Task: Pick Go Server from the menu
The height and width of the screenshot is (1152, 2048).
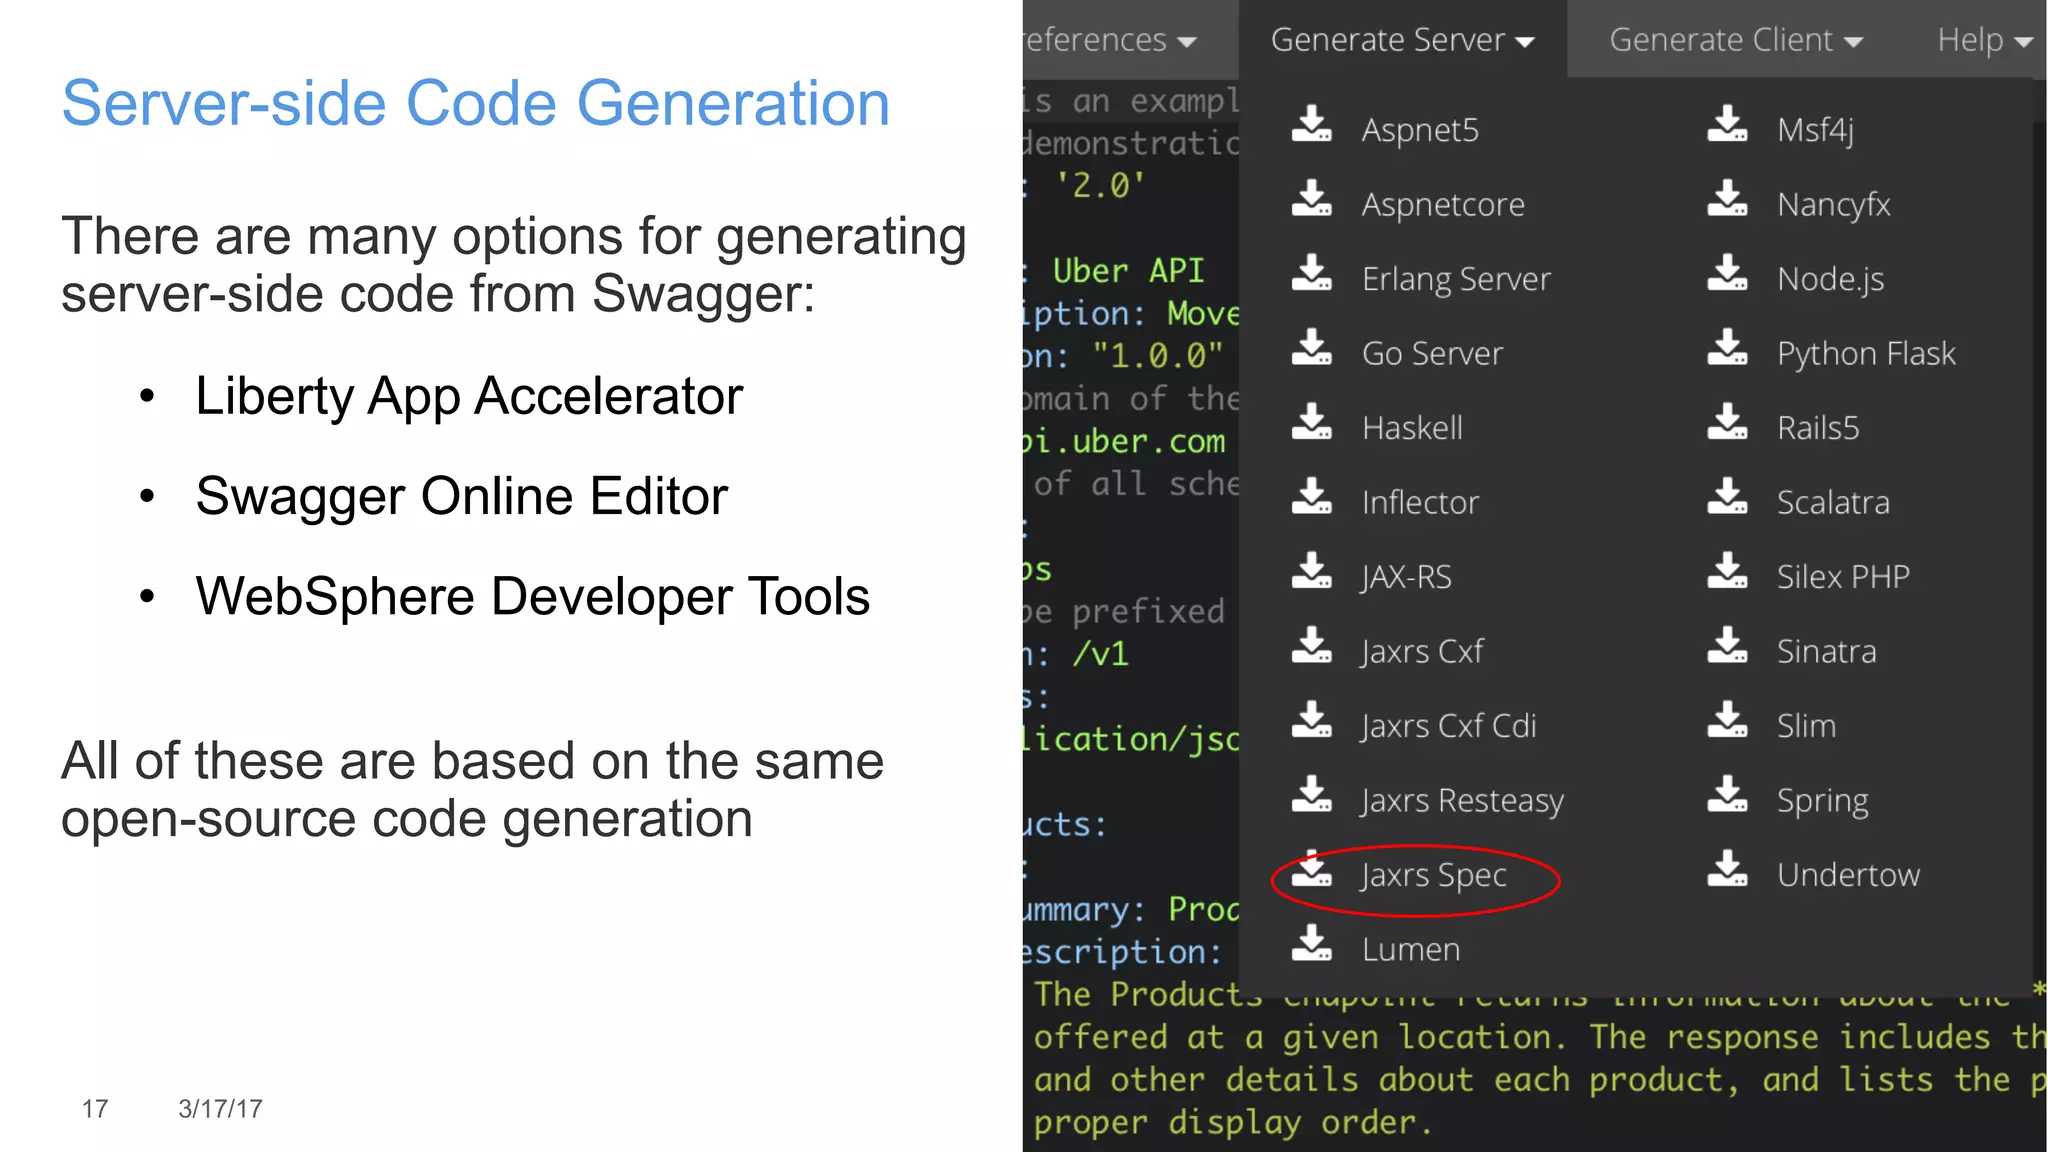Action: 1432,354
